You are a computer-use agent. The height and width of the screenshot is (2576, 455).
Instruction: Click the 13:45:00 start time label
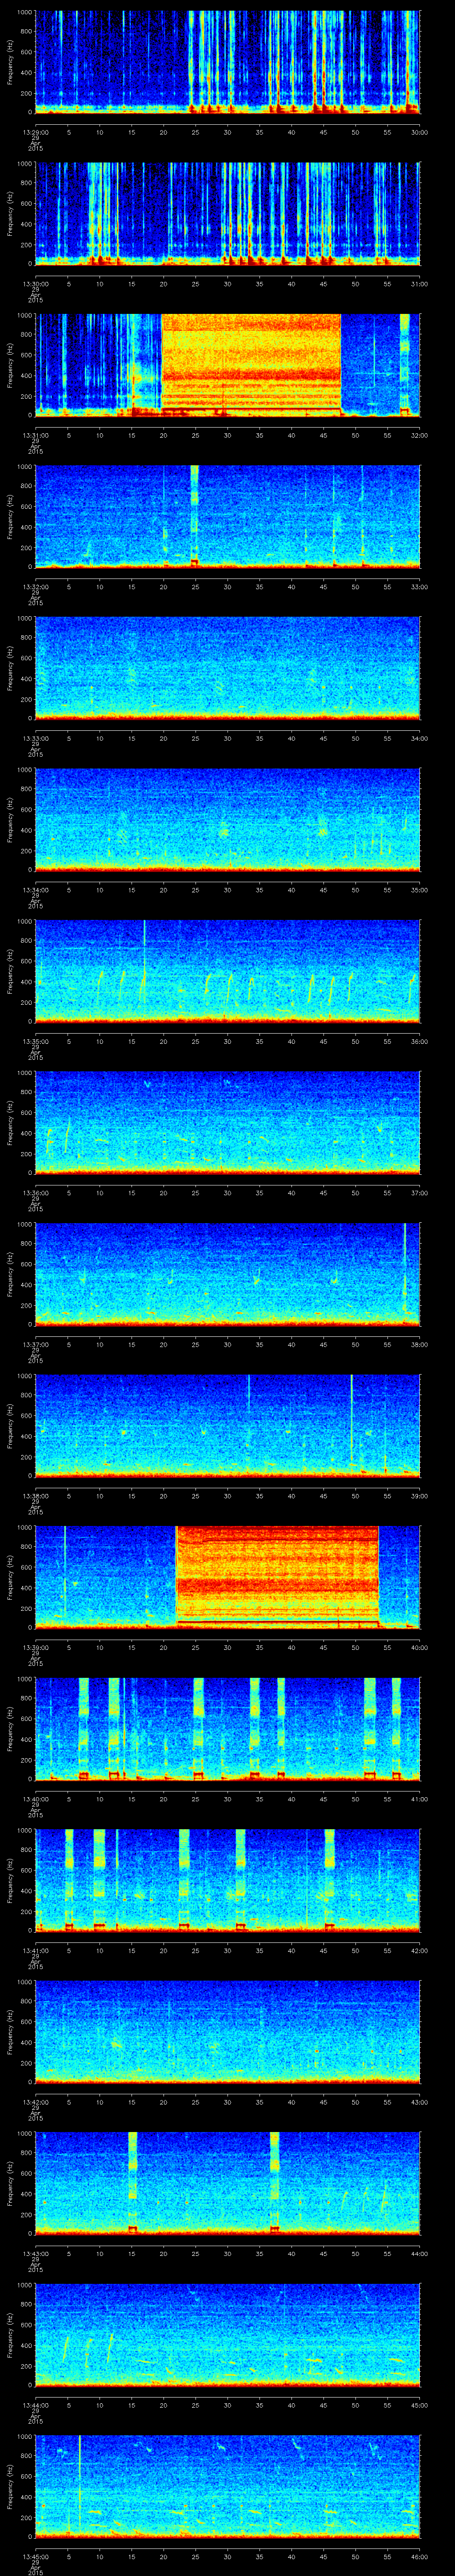coord(35,2556)
